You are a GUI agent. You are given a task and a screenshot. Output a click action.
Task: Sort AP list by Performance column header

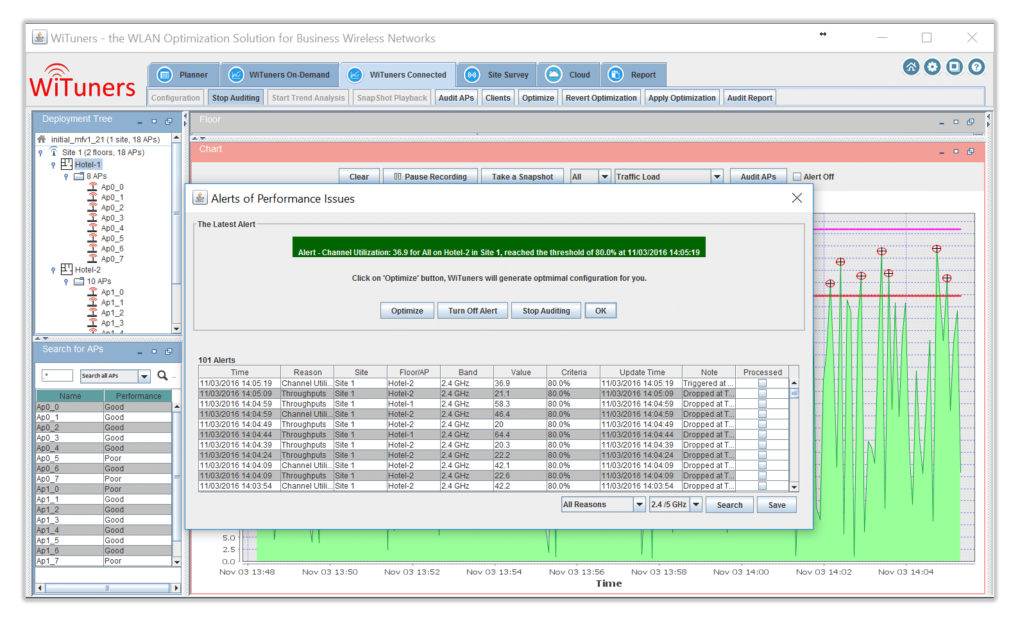(138, 396)
